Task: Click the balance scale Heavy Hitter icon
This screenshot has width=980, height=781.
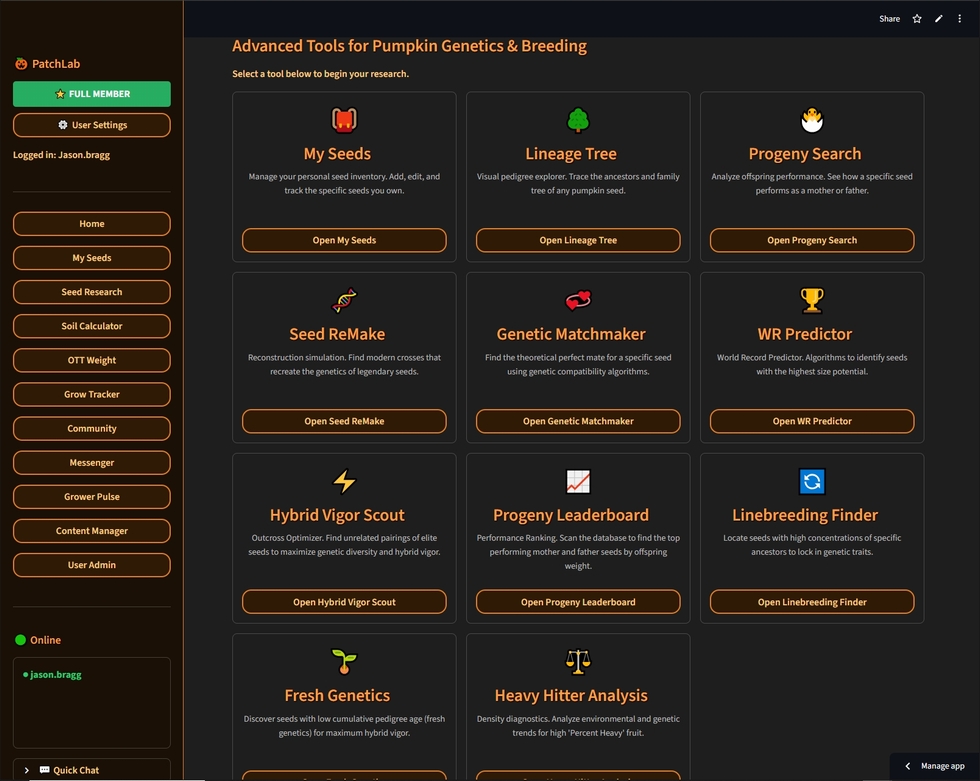Action: 578,661
